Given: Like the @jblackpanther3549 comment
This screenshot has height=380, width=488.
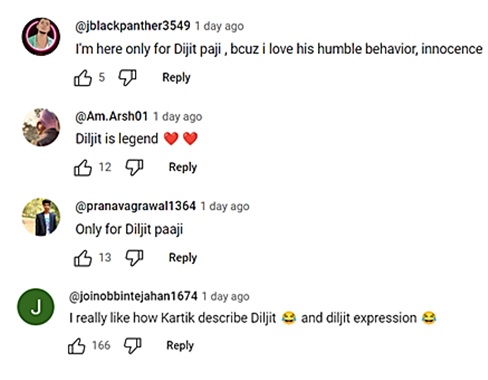Looking at the screenshot, I should click(83, 78).
